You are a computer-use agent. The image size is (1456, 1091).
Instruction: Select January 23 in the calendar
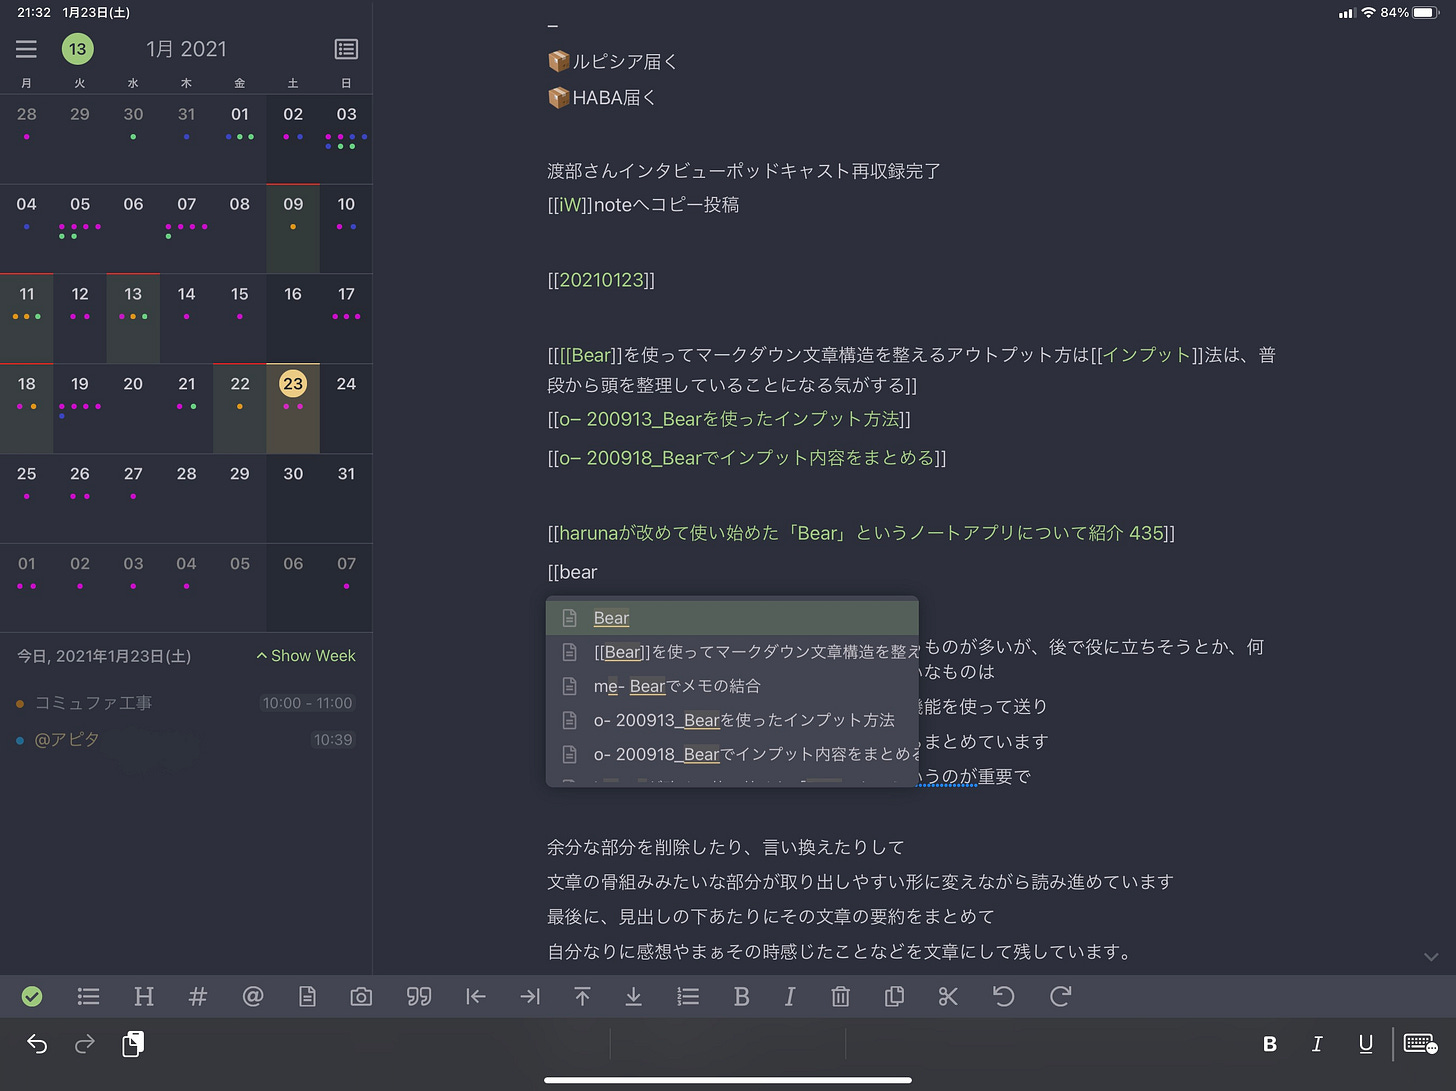click(x=293, y=408)
